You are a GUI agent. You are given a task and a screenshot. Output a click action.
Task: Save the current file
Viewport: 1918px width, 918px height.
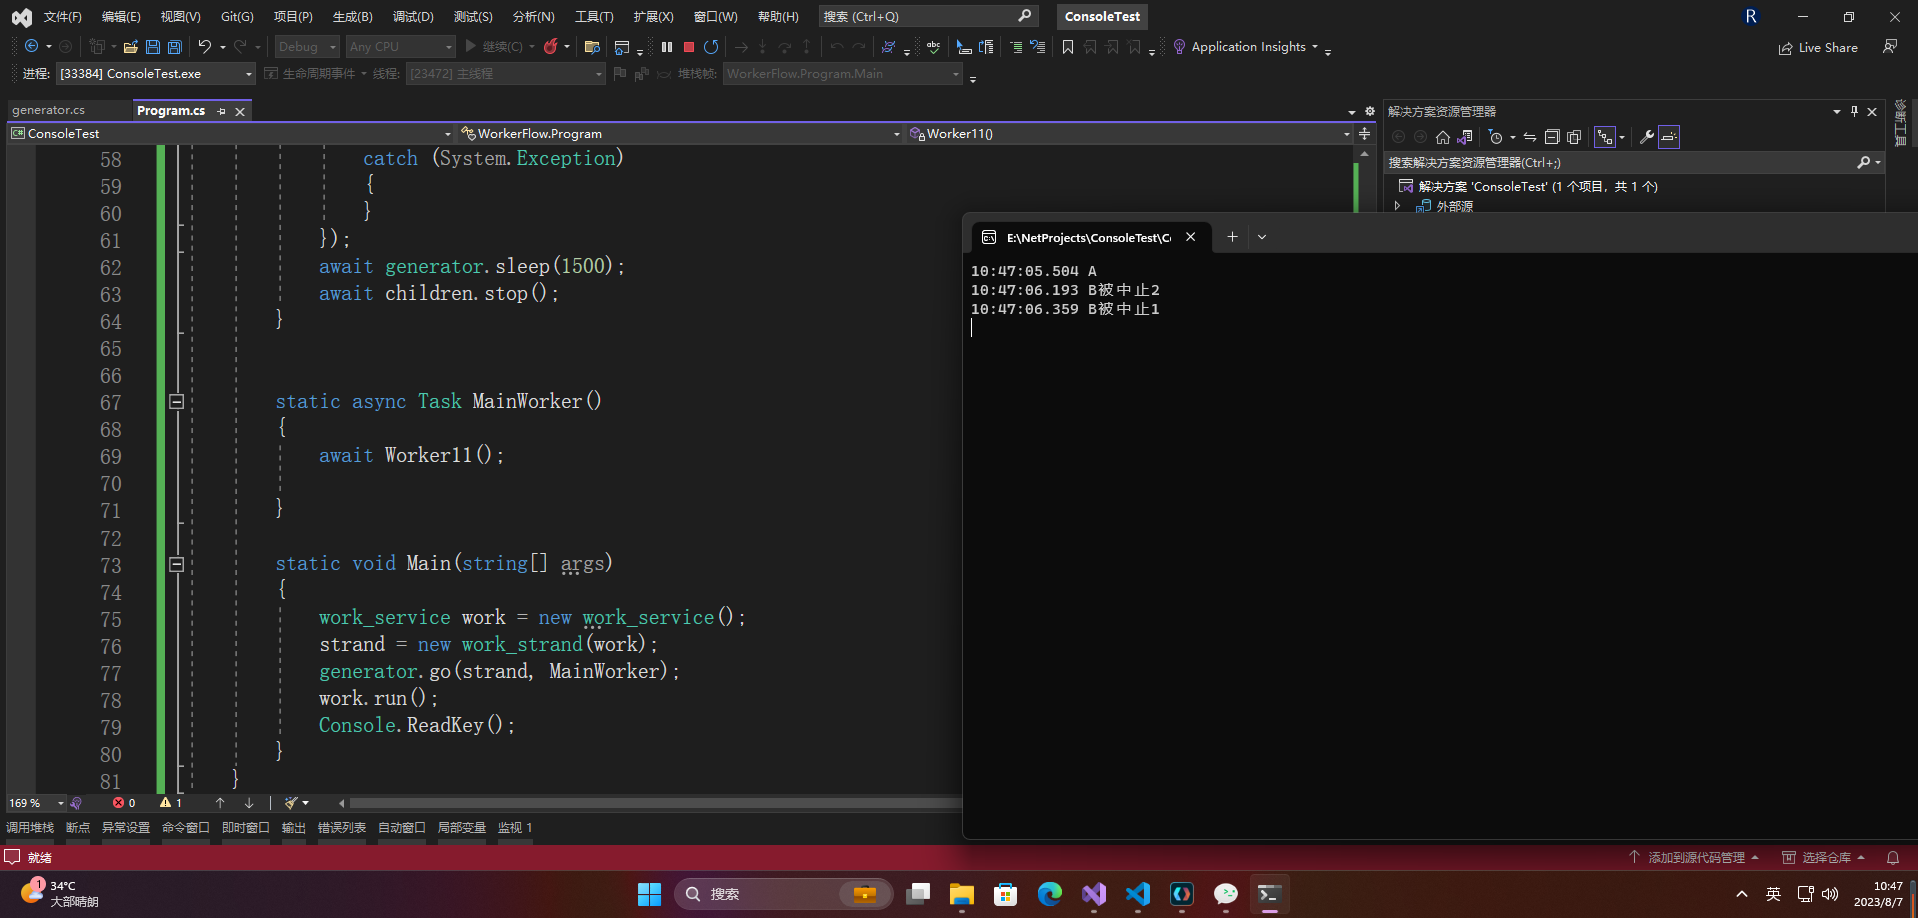pyautogui.click(x=153, y=47)
